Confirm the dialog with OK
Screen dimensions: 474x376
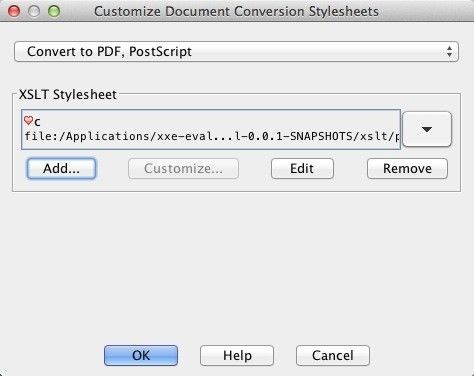141,355
